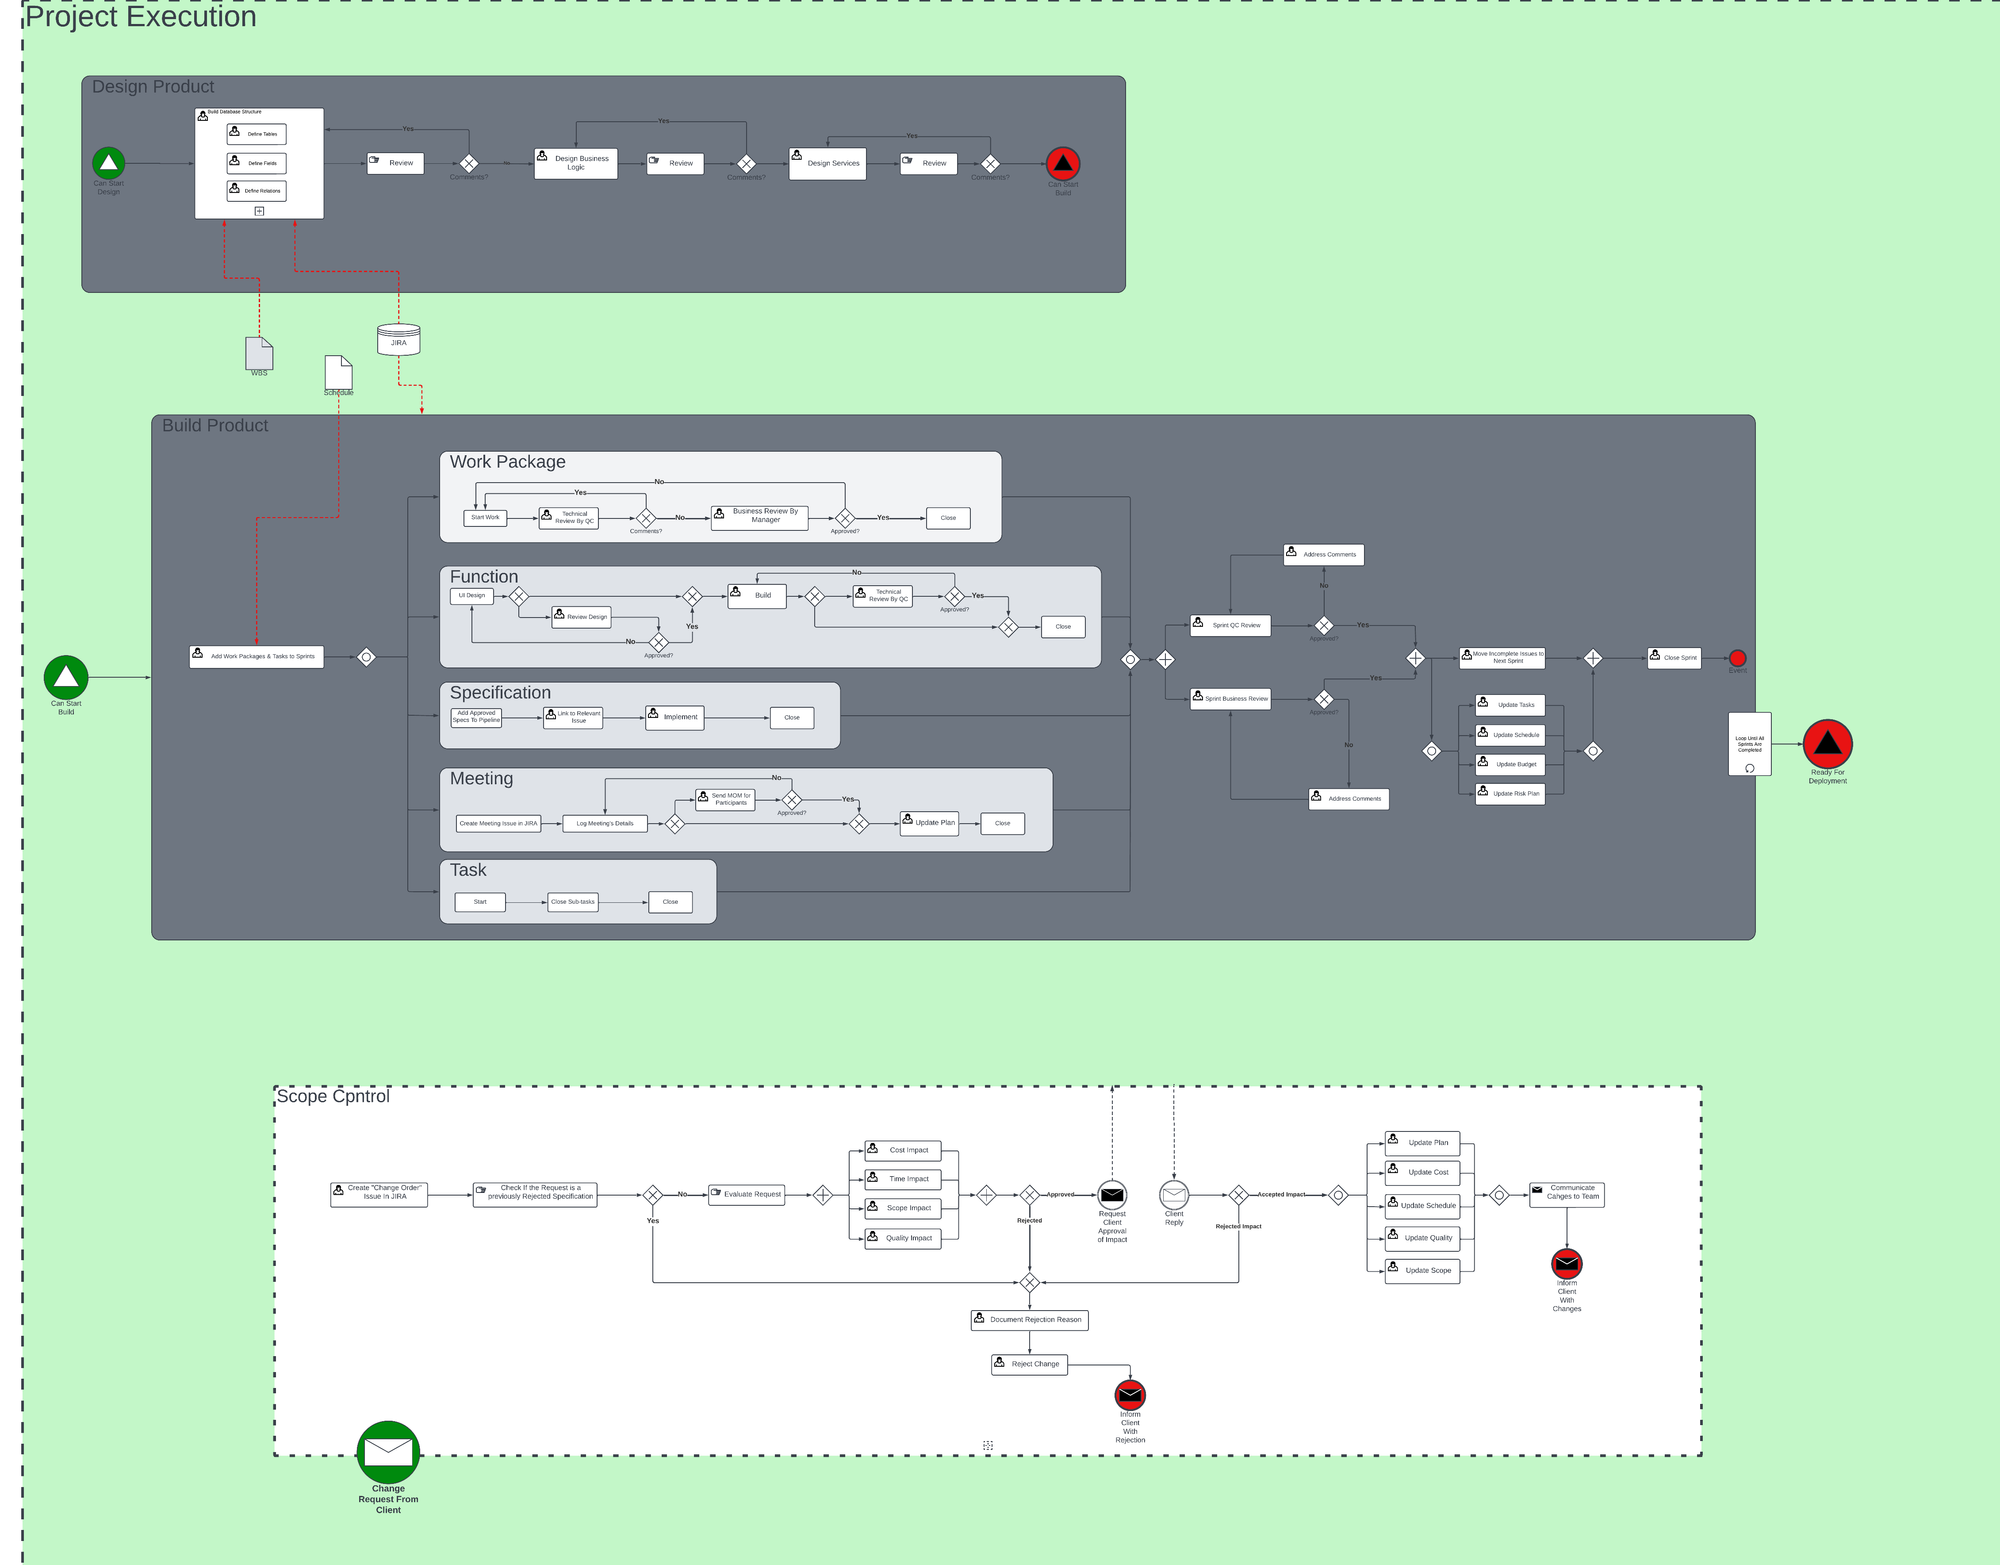Click the Add Work Packages & Tasks task
This screenshot has height=1565, width=2000.
[x=257, y=657]
